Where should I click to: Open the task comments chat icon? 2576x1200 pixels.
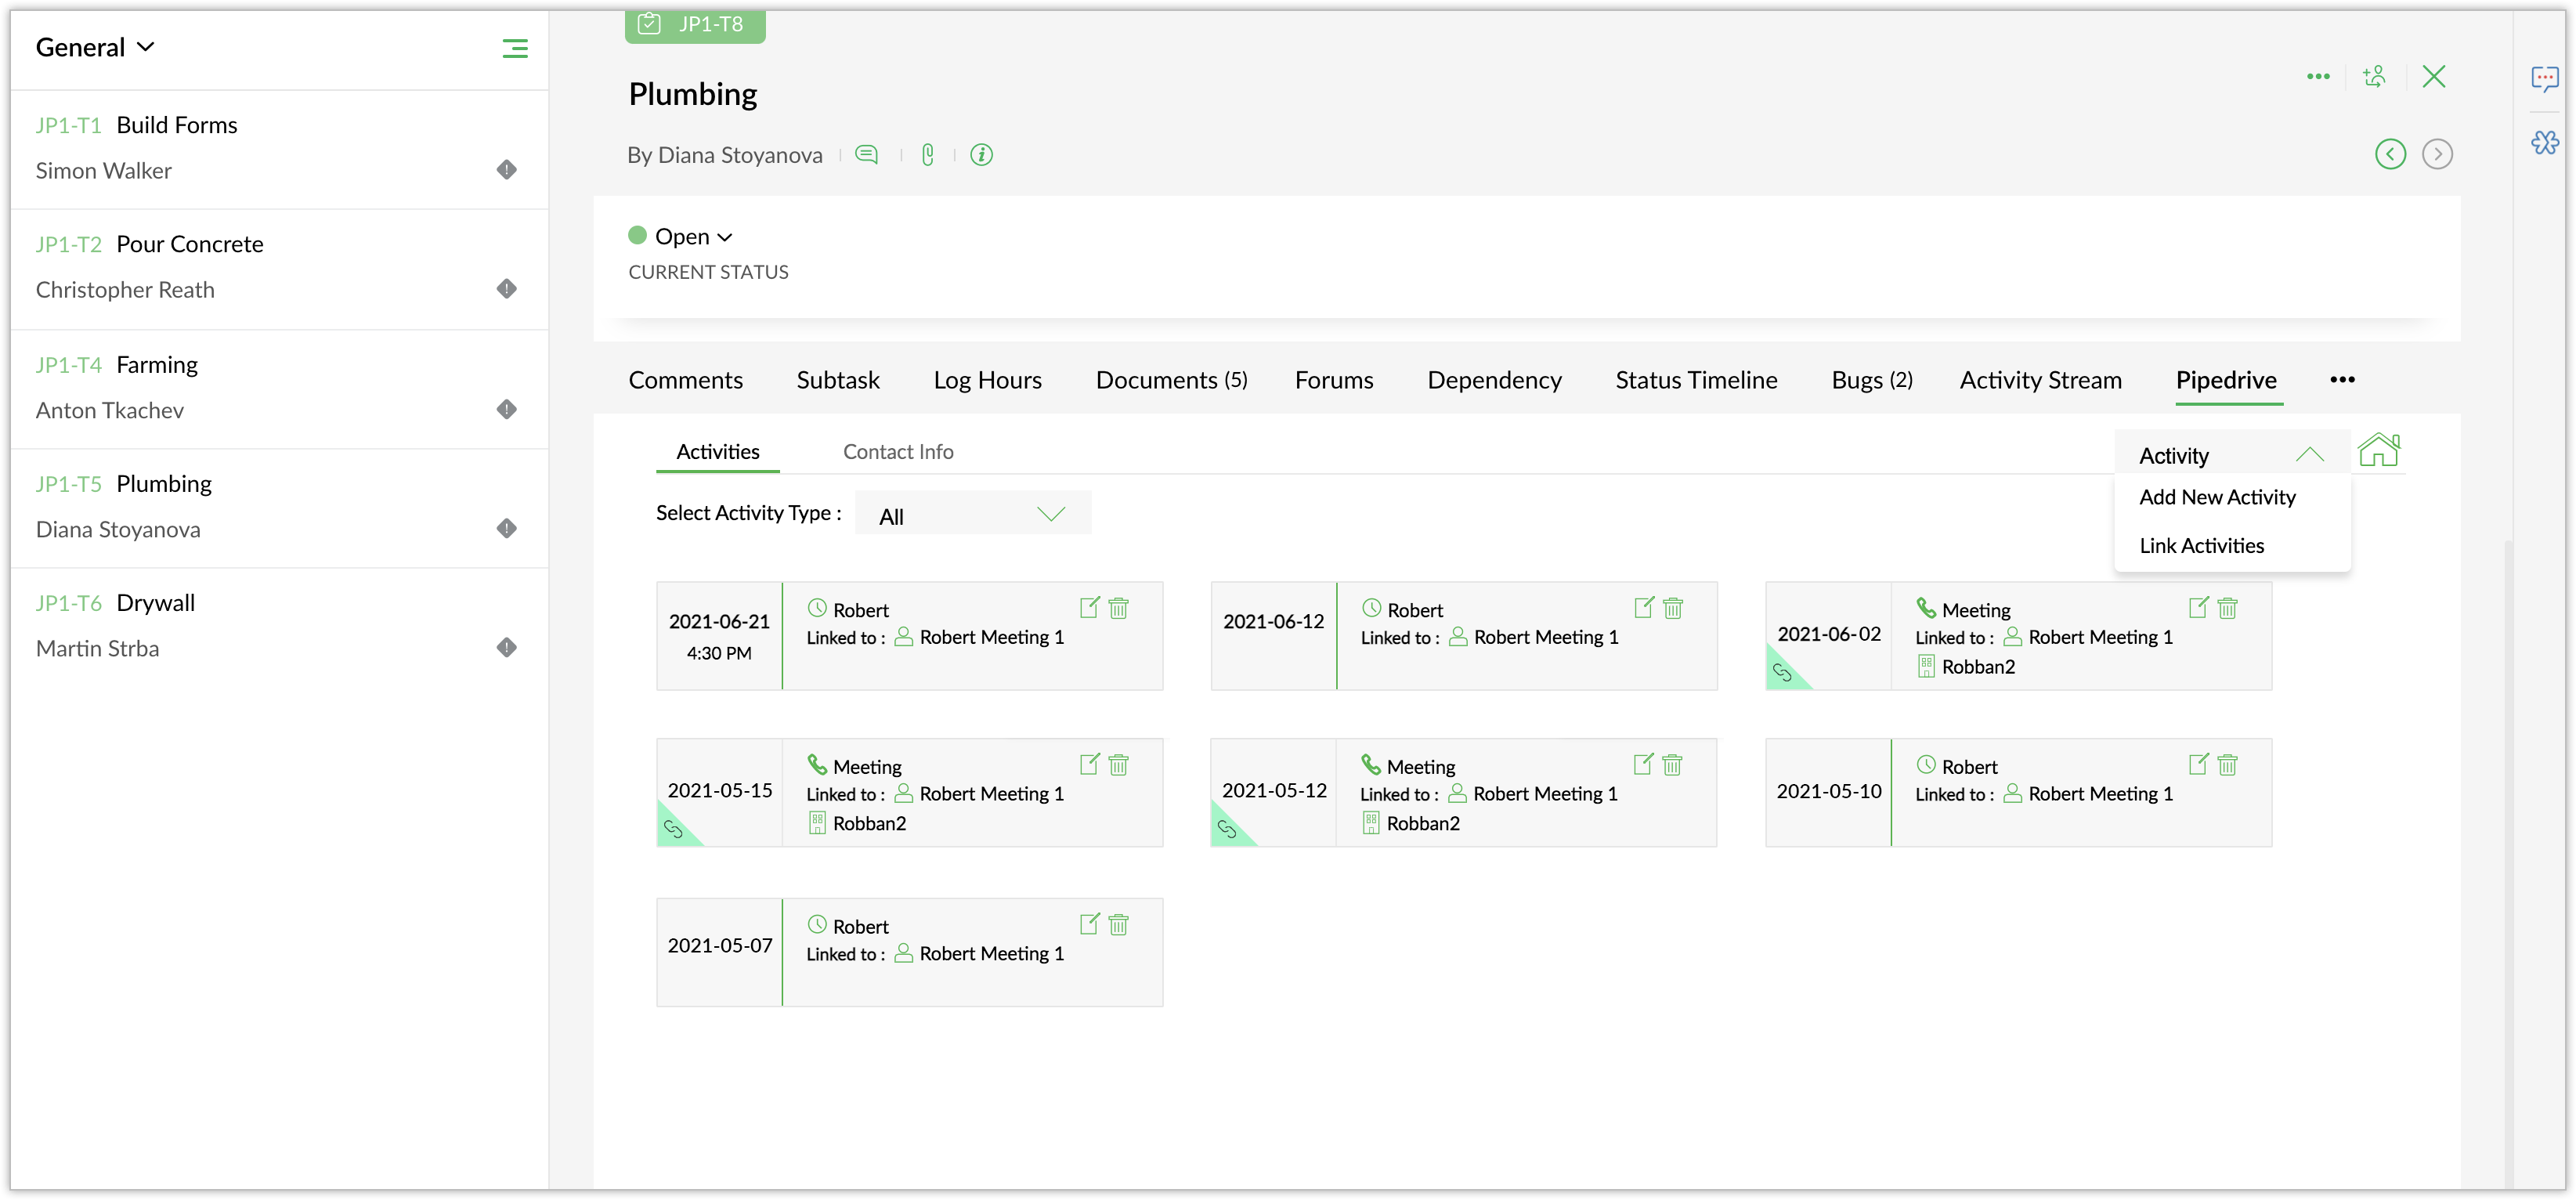[866, 155]
